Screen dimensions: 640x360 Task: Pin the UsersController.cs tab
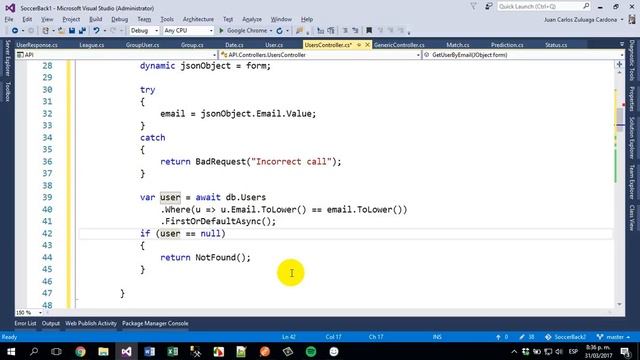359,45
